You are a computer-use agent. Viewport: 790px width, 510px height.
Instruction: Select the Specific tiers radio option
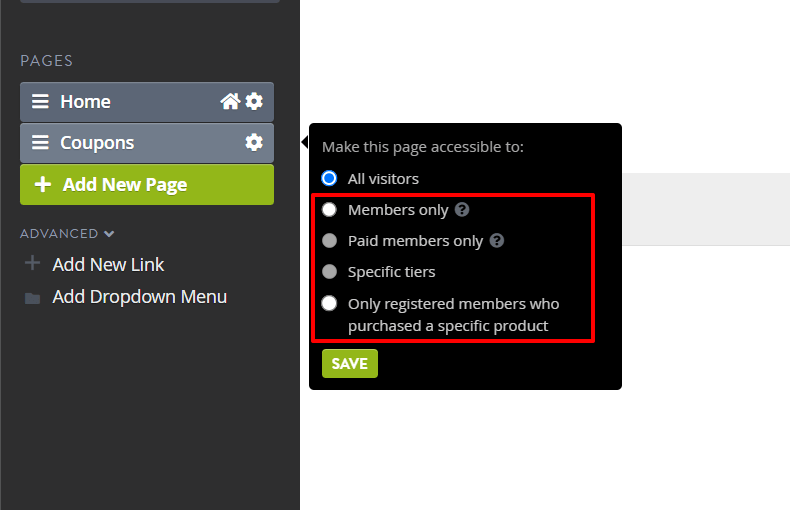[330, 272]
